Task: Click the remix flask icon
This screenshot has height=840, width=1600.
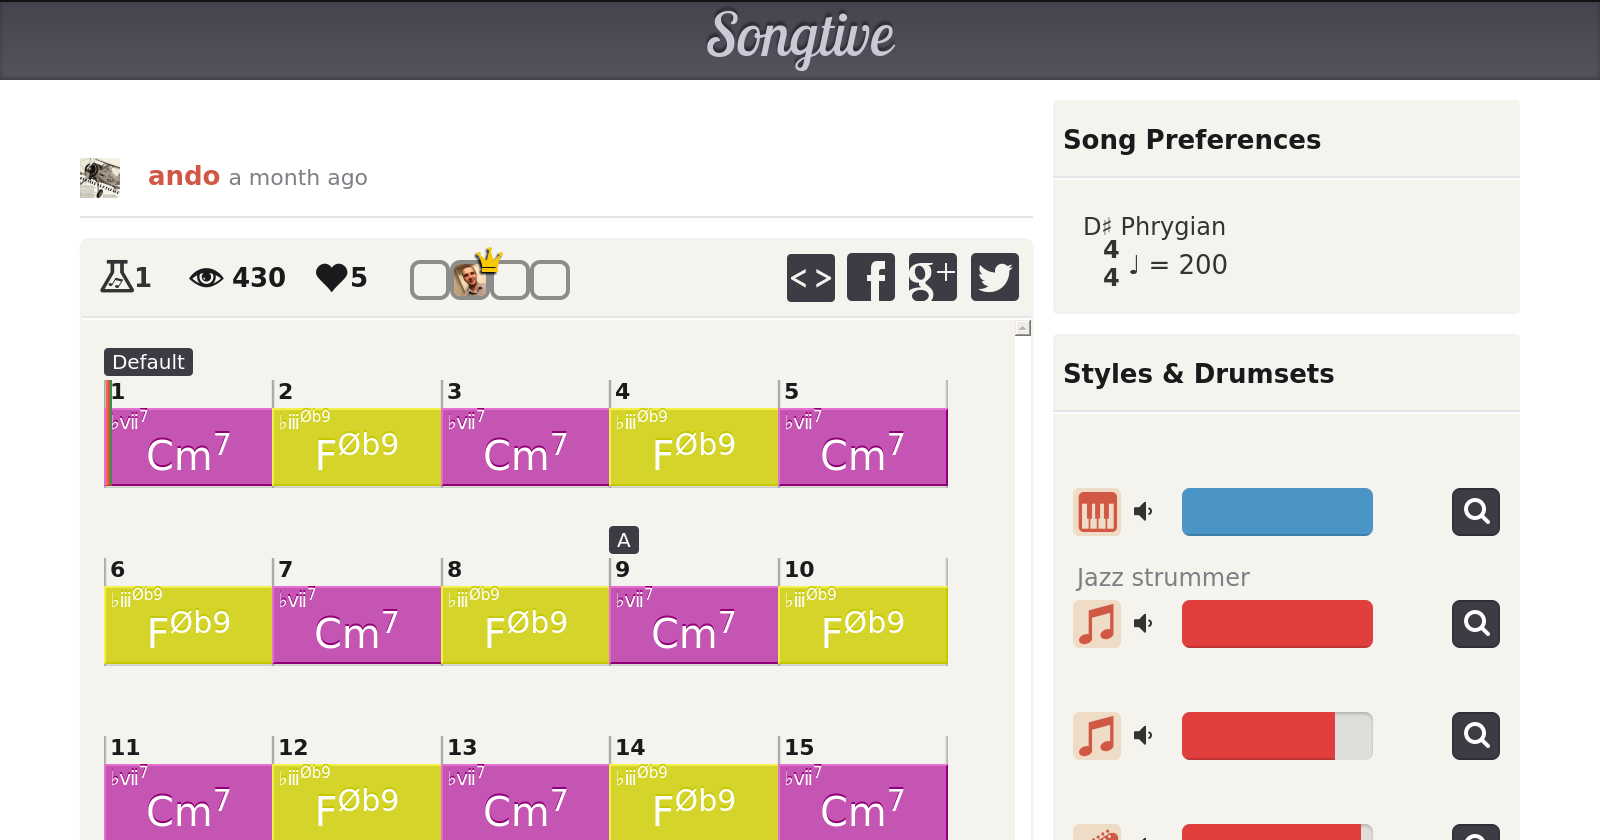Action: pos(116,277)
